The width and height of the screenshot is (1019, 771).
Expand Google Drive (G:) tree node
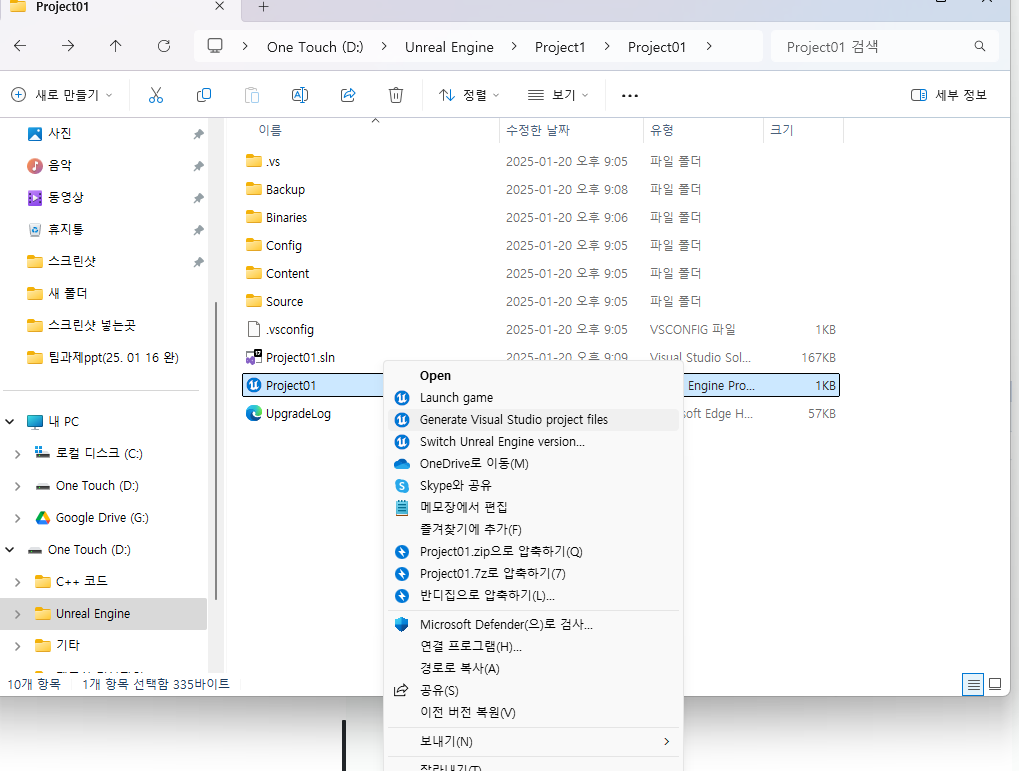click(18, 518)
